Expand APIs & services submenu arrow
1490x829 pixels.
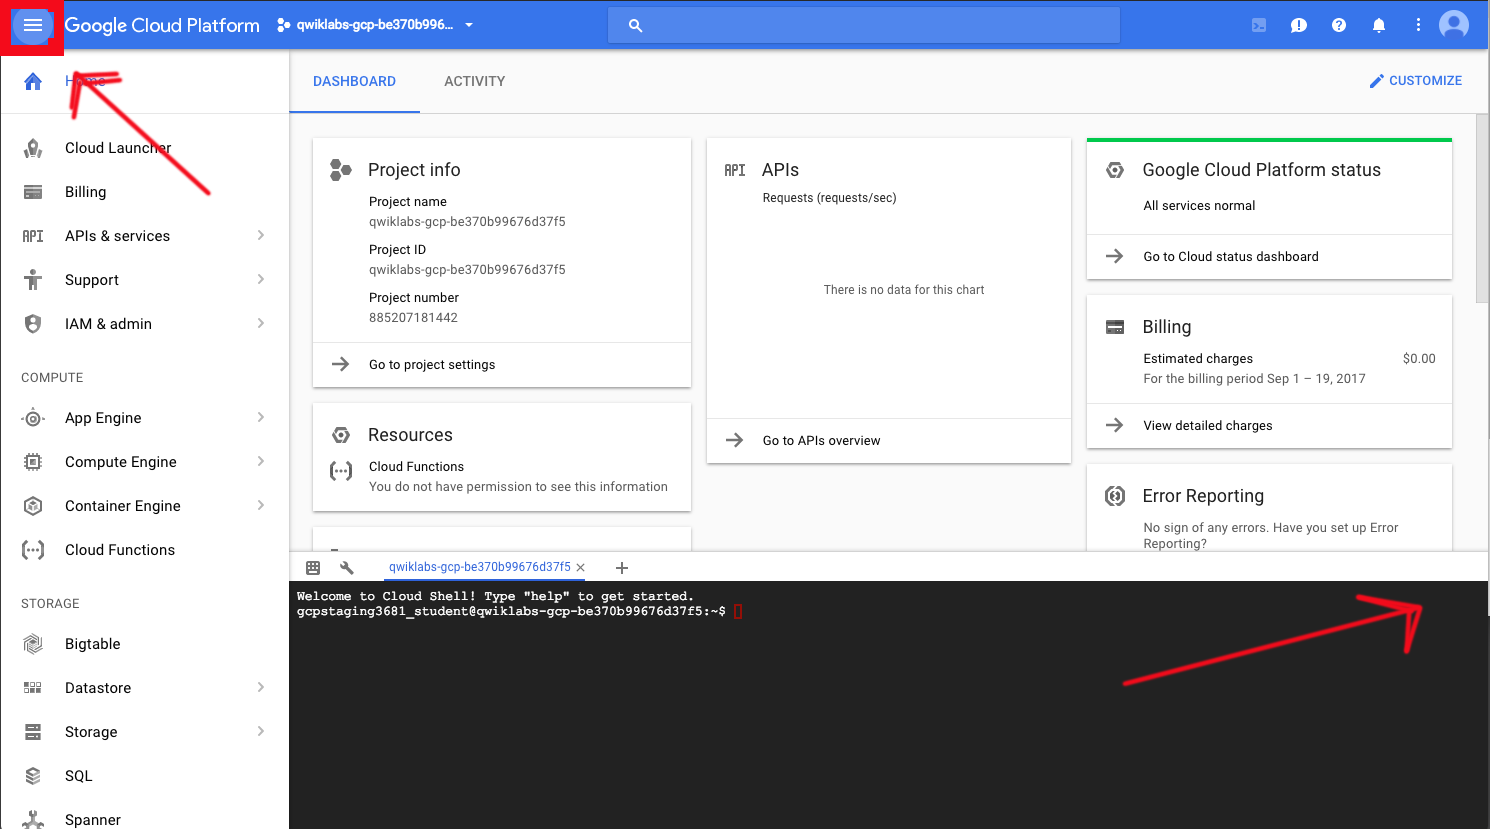(261, 236)
